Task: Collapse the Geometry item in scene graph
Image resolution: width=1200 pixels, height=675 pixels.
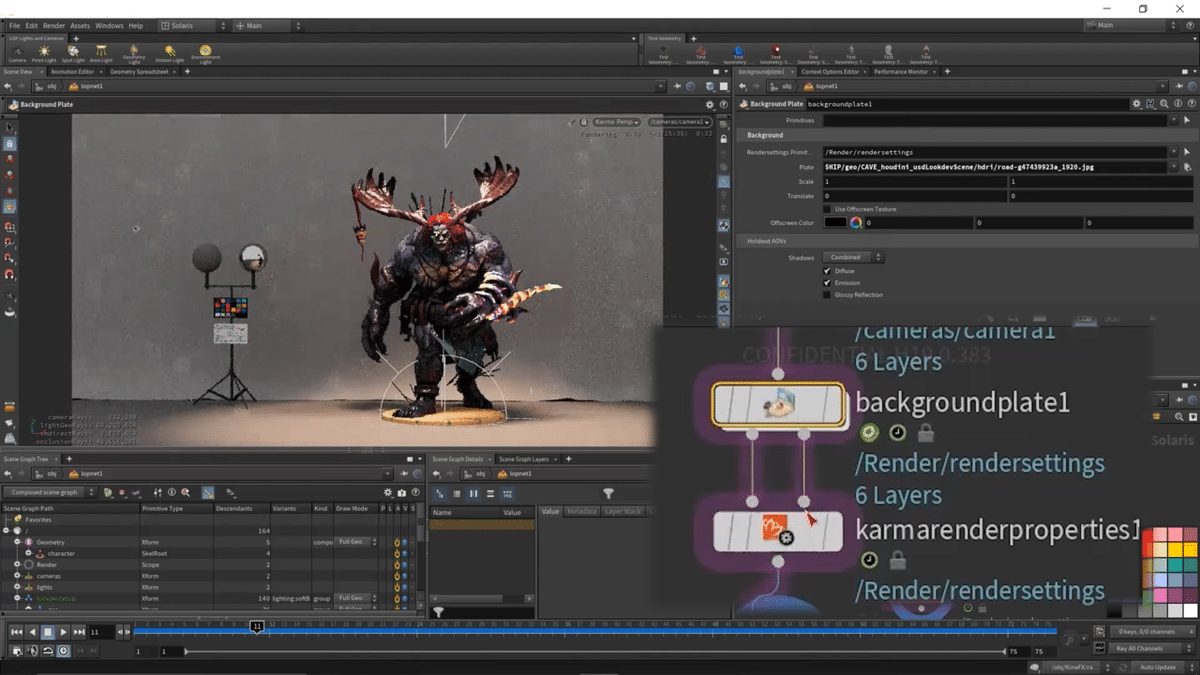Action: 17,542
